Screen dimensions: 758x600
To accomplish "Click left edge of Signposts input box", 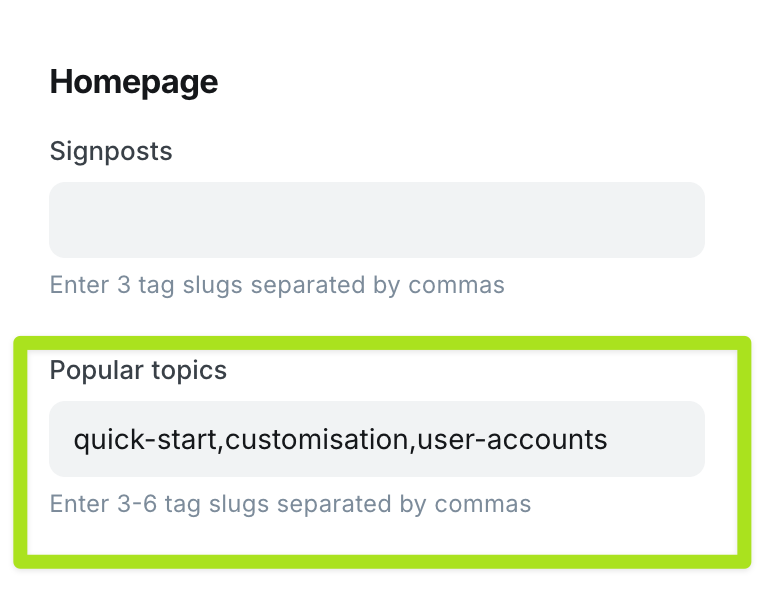I will pyautogui.click(x=62, y=220).
